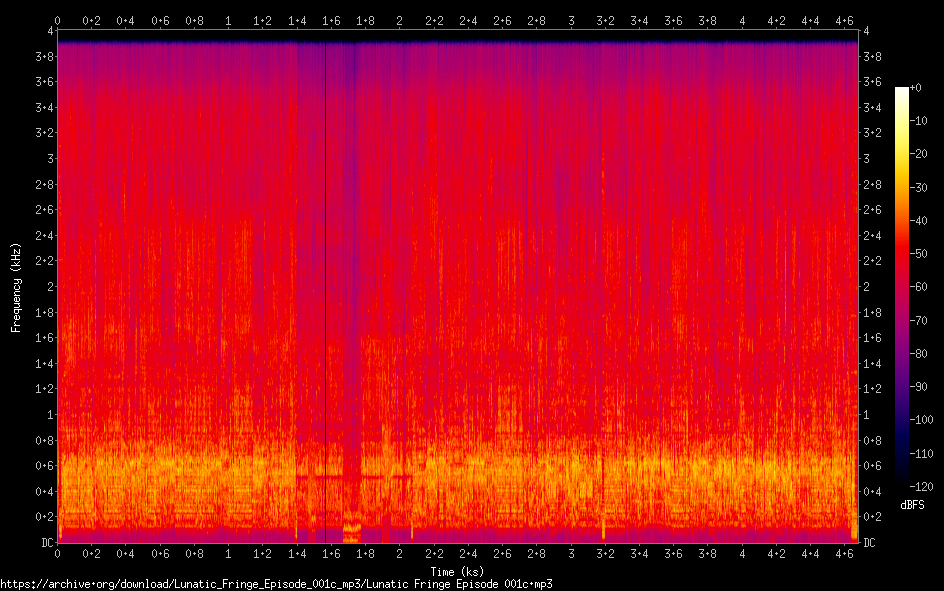
Task: Click the 4 kHz label on the left axis
Action: [x=46, y=31]
